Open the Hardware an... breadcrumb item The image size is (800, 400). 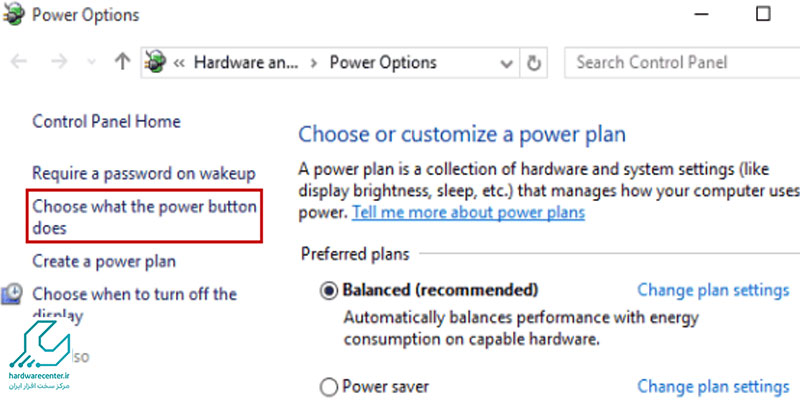[245, 63]
